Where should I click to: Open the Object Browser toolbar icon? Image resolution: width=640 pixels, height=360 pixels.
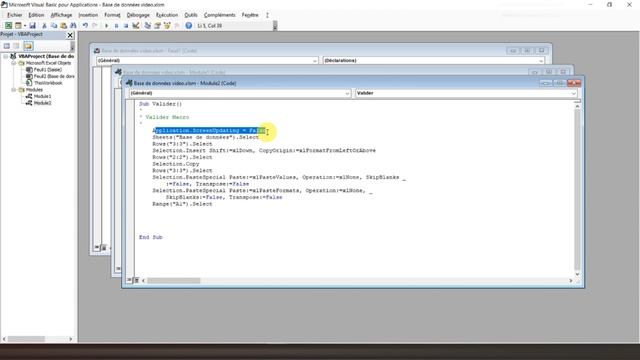(x=167, y=25)
